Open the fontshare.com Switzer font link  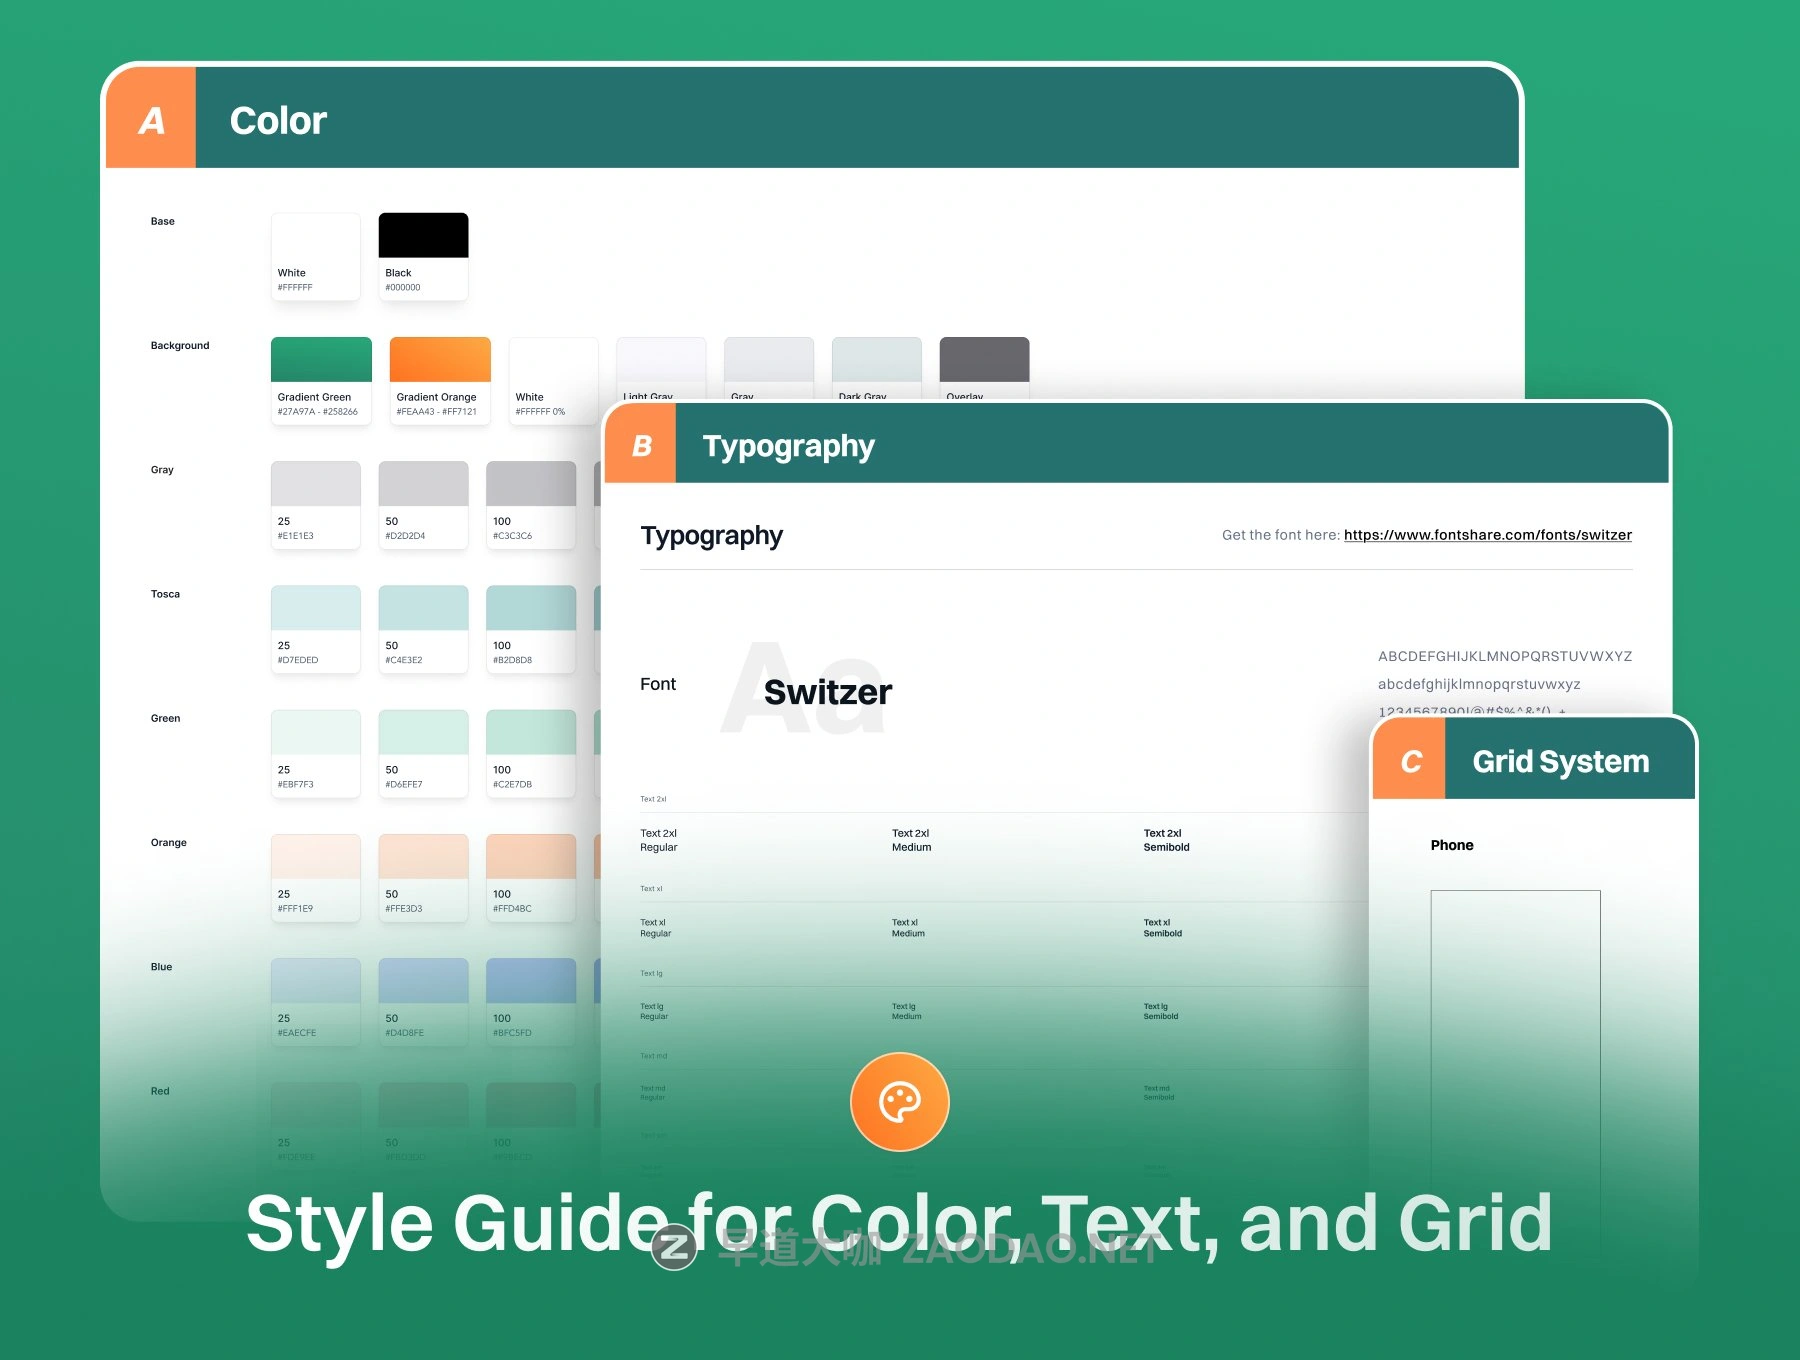coord(1487,535)
